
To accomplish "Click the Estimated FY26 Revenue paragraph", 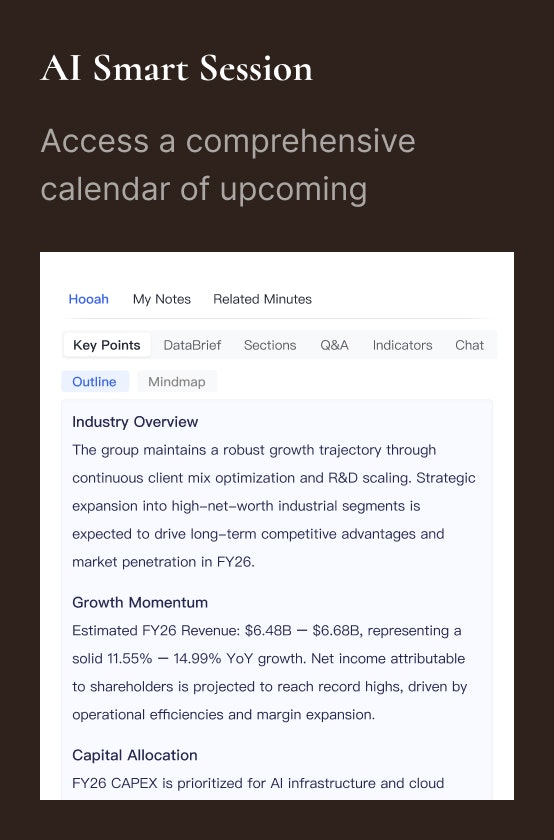I will point(270,672).
